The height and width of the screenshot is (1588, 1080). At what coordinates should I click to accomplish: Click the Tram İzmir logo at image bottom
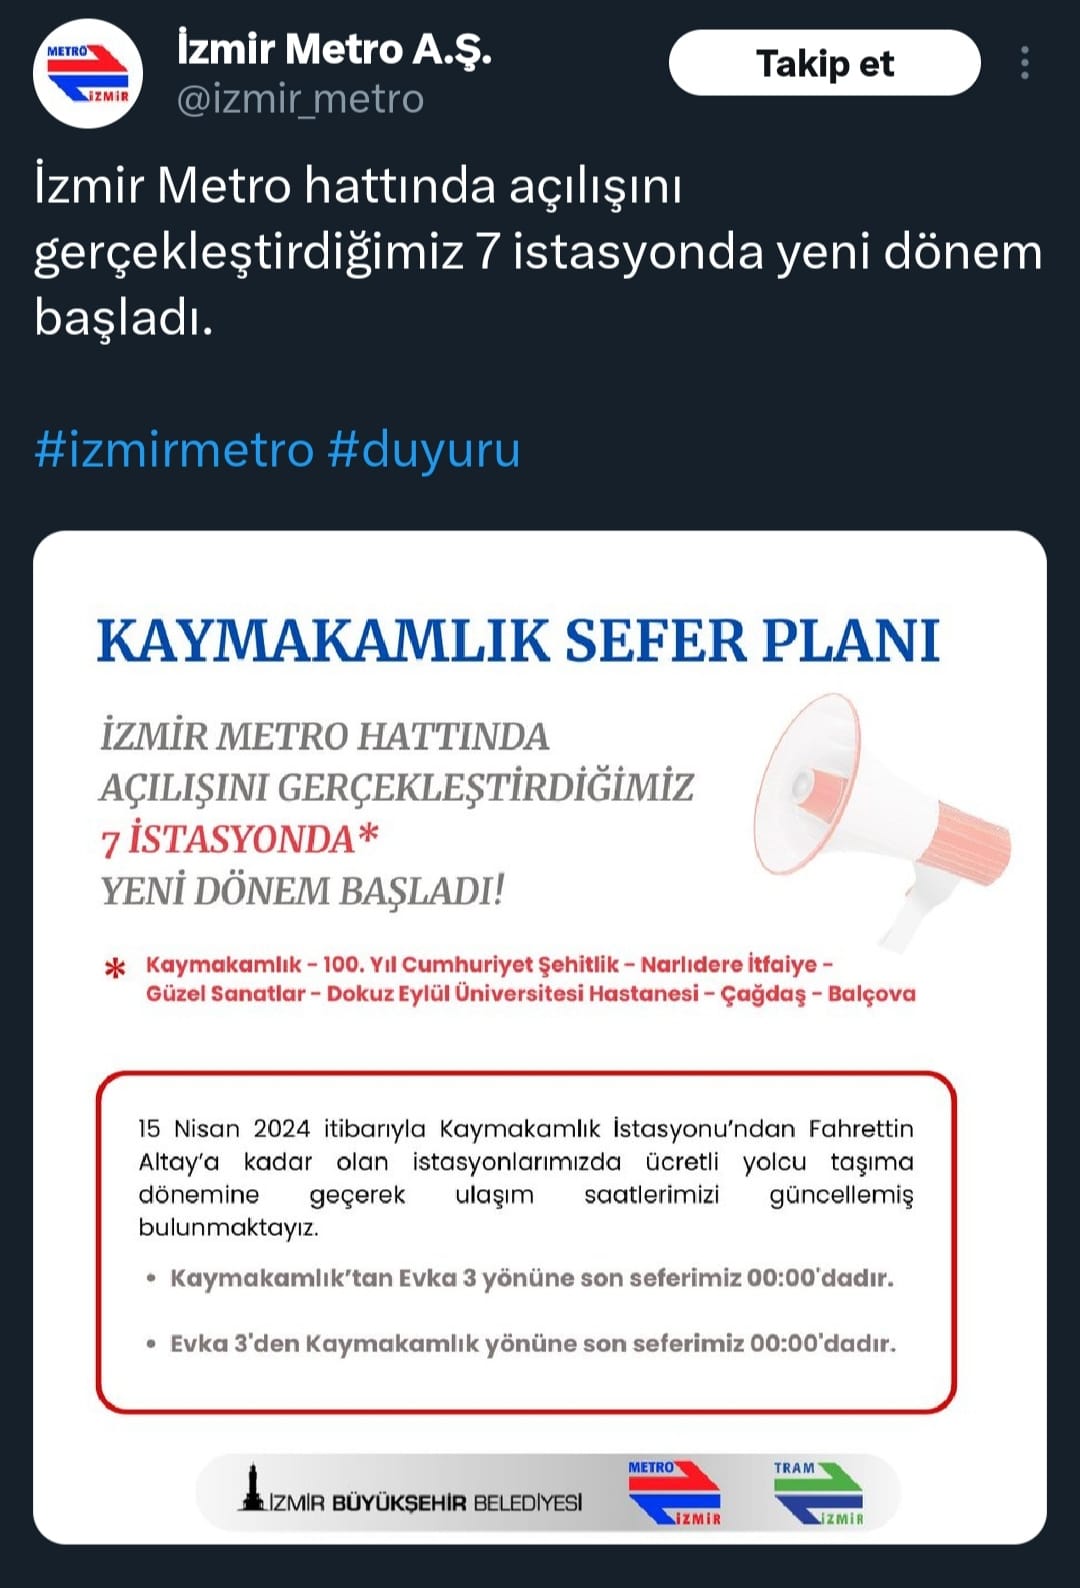pyautogui.click(x=818, y=1492)
